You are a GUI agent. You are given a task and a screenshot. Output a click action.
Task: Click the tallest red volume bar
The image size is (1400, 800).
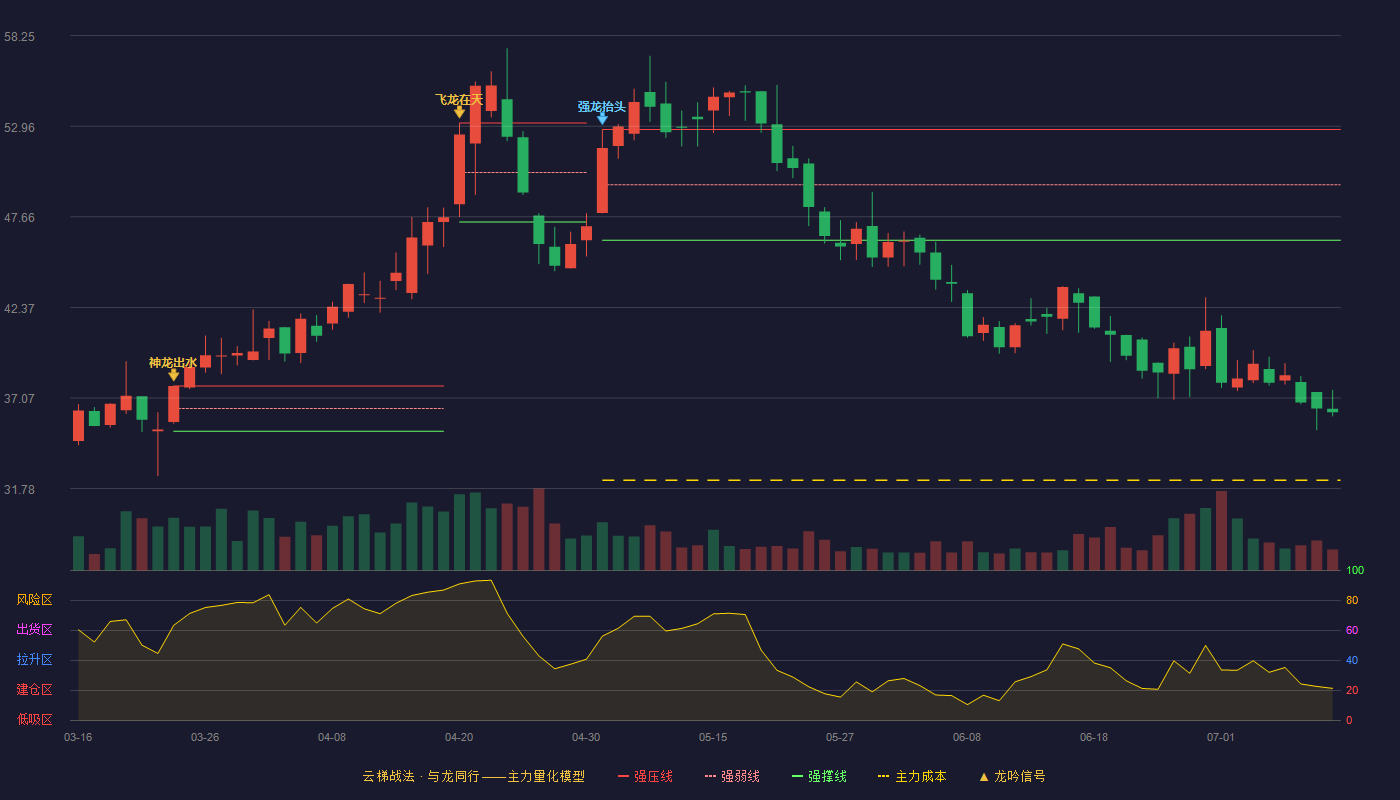pos(539,529)
